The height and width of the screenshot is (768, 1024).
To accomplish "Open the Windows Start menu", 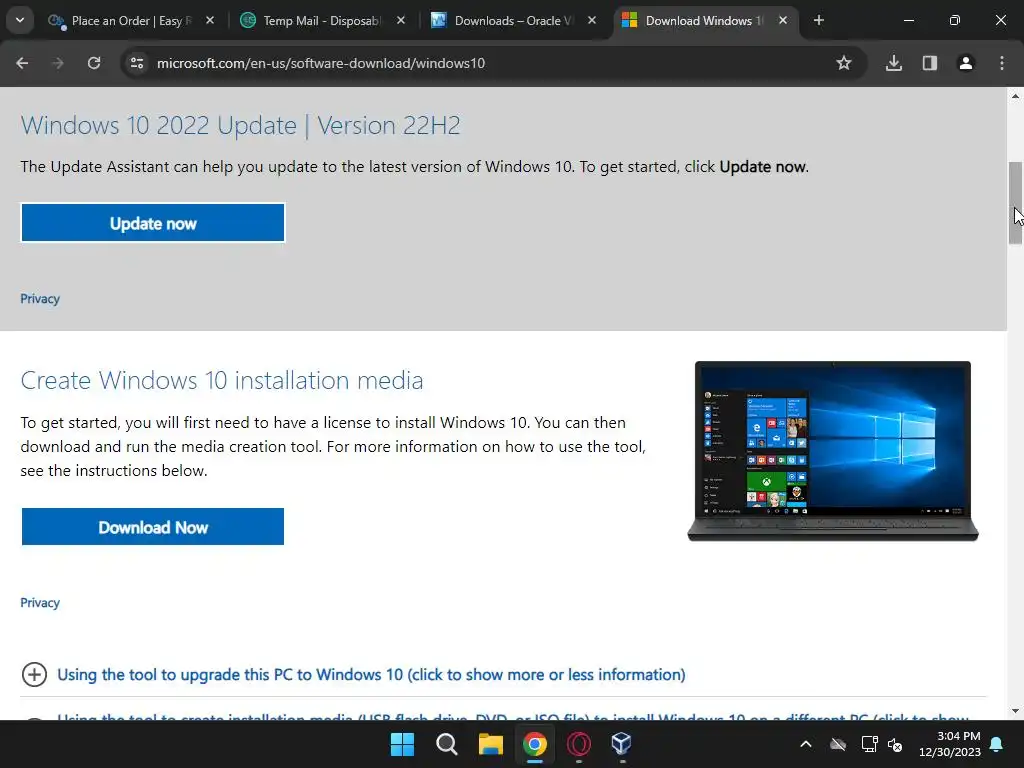I will 402,744.
